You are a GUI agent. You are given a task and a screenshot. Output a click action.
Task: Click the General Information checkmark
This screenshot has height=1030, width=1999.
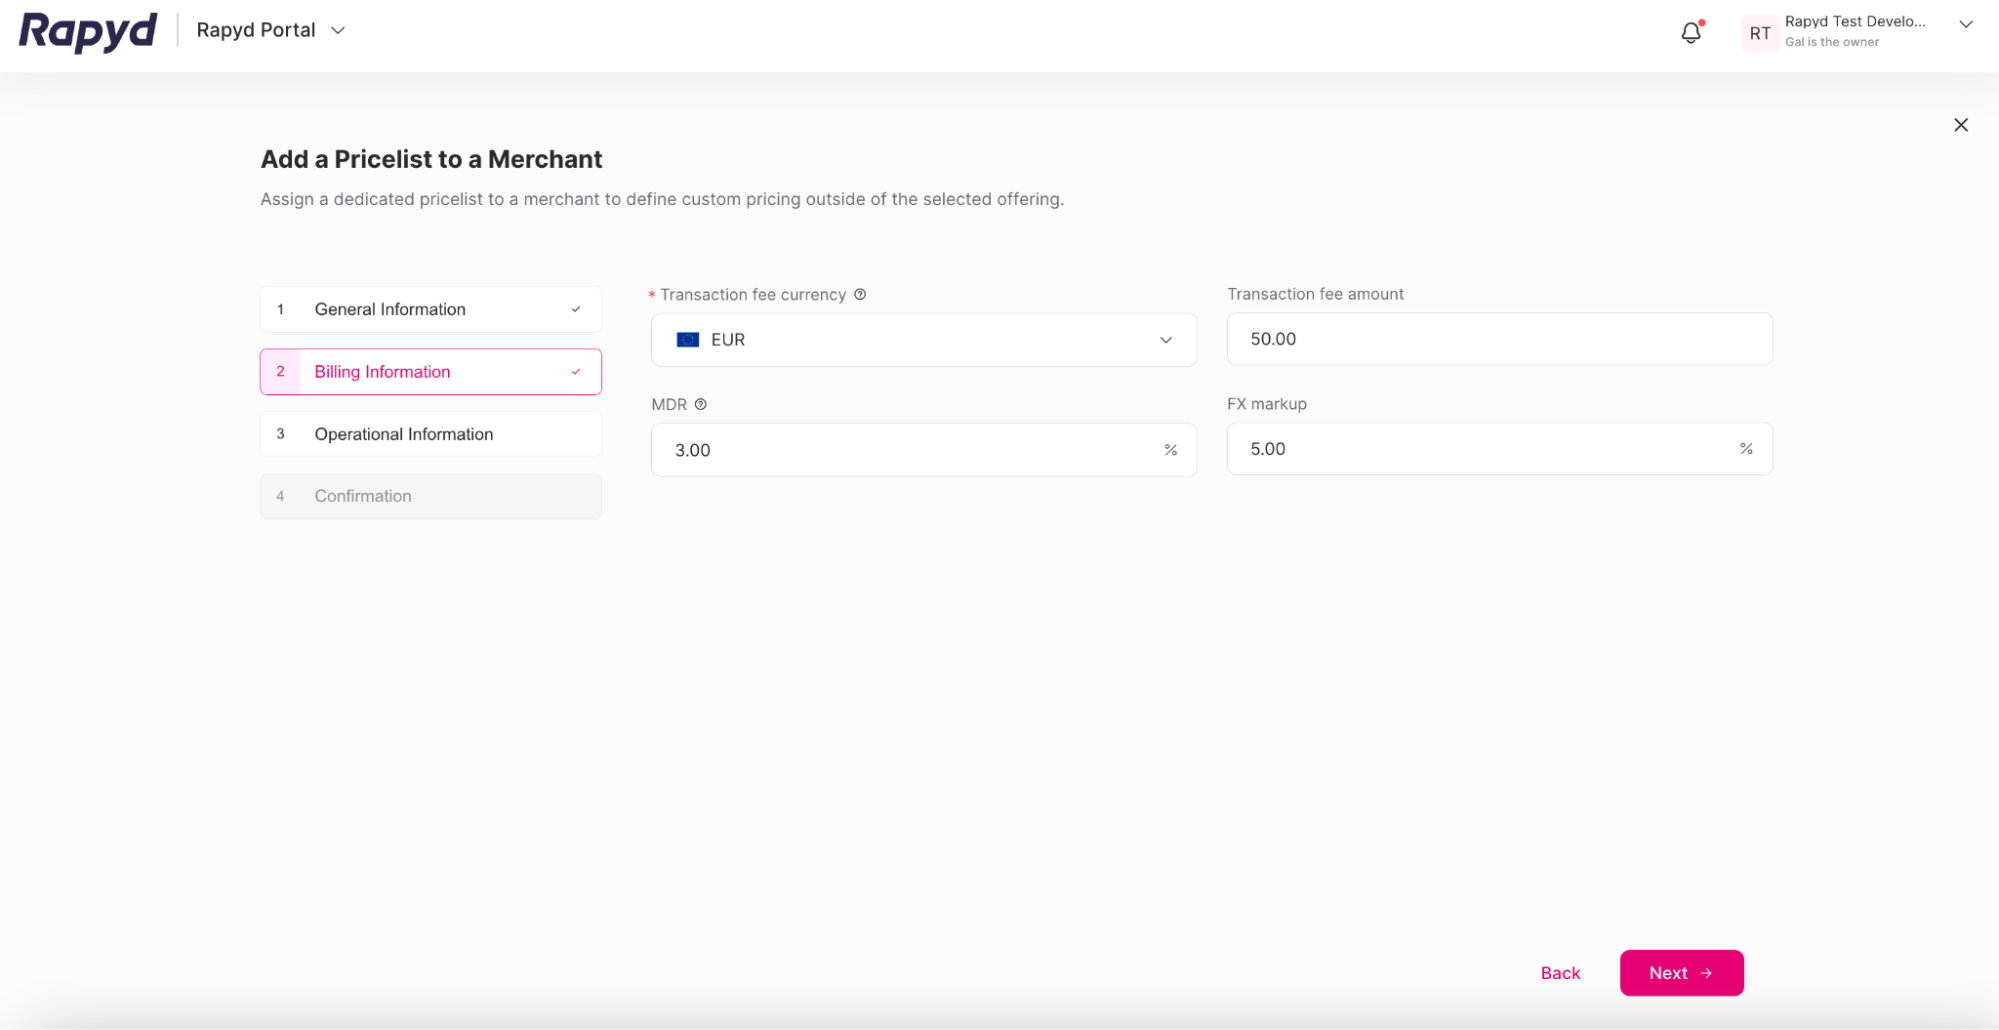click(x=576, y=310)
